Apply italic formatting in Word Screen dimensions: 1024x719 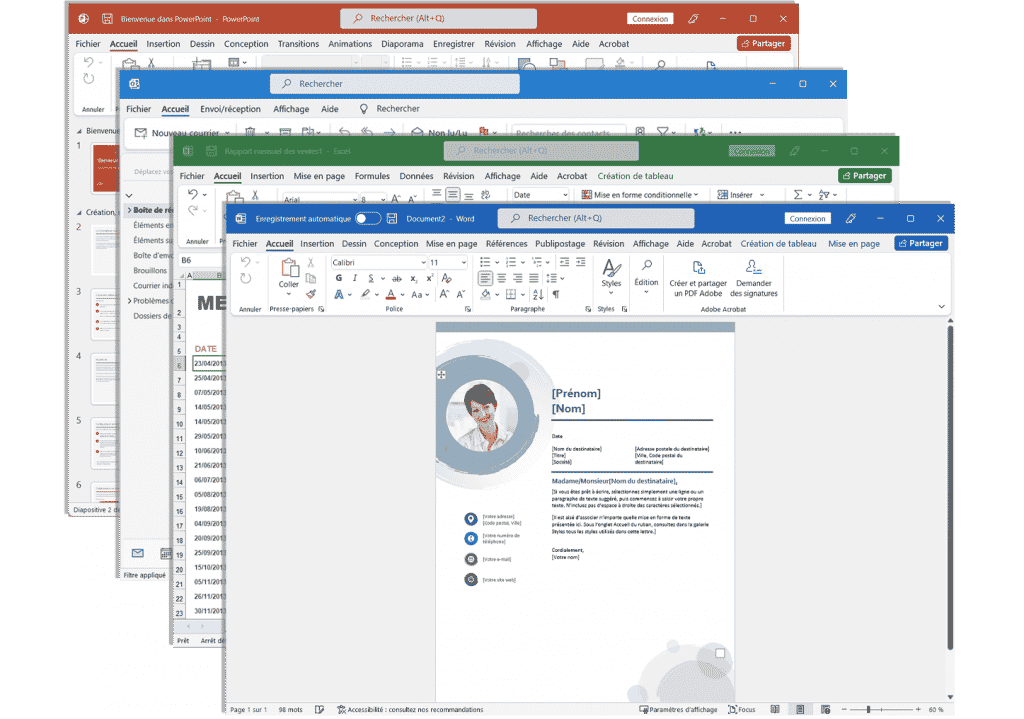(355, 278)
